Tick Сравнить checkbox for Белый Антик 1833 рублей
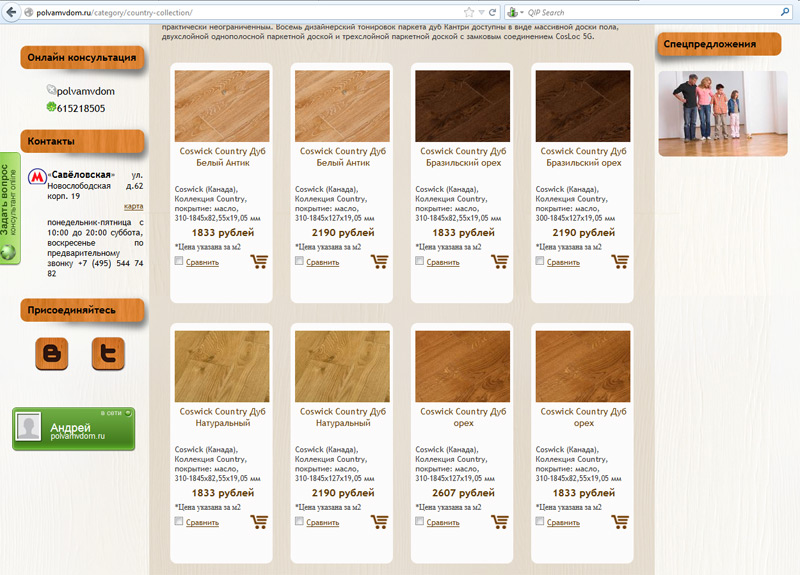The height and width of the screenshot is (575, 800). pyautogui.click(x=179, y=261)
